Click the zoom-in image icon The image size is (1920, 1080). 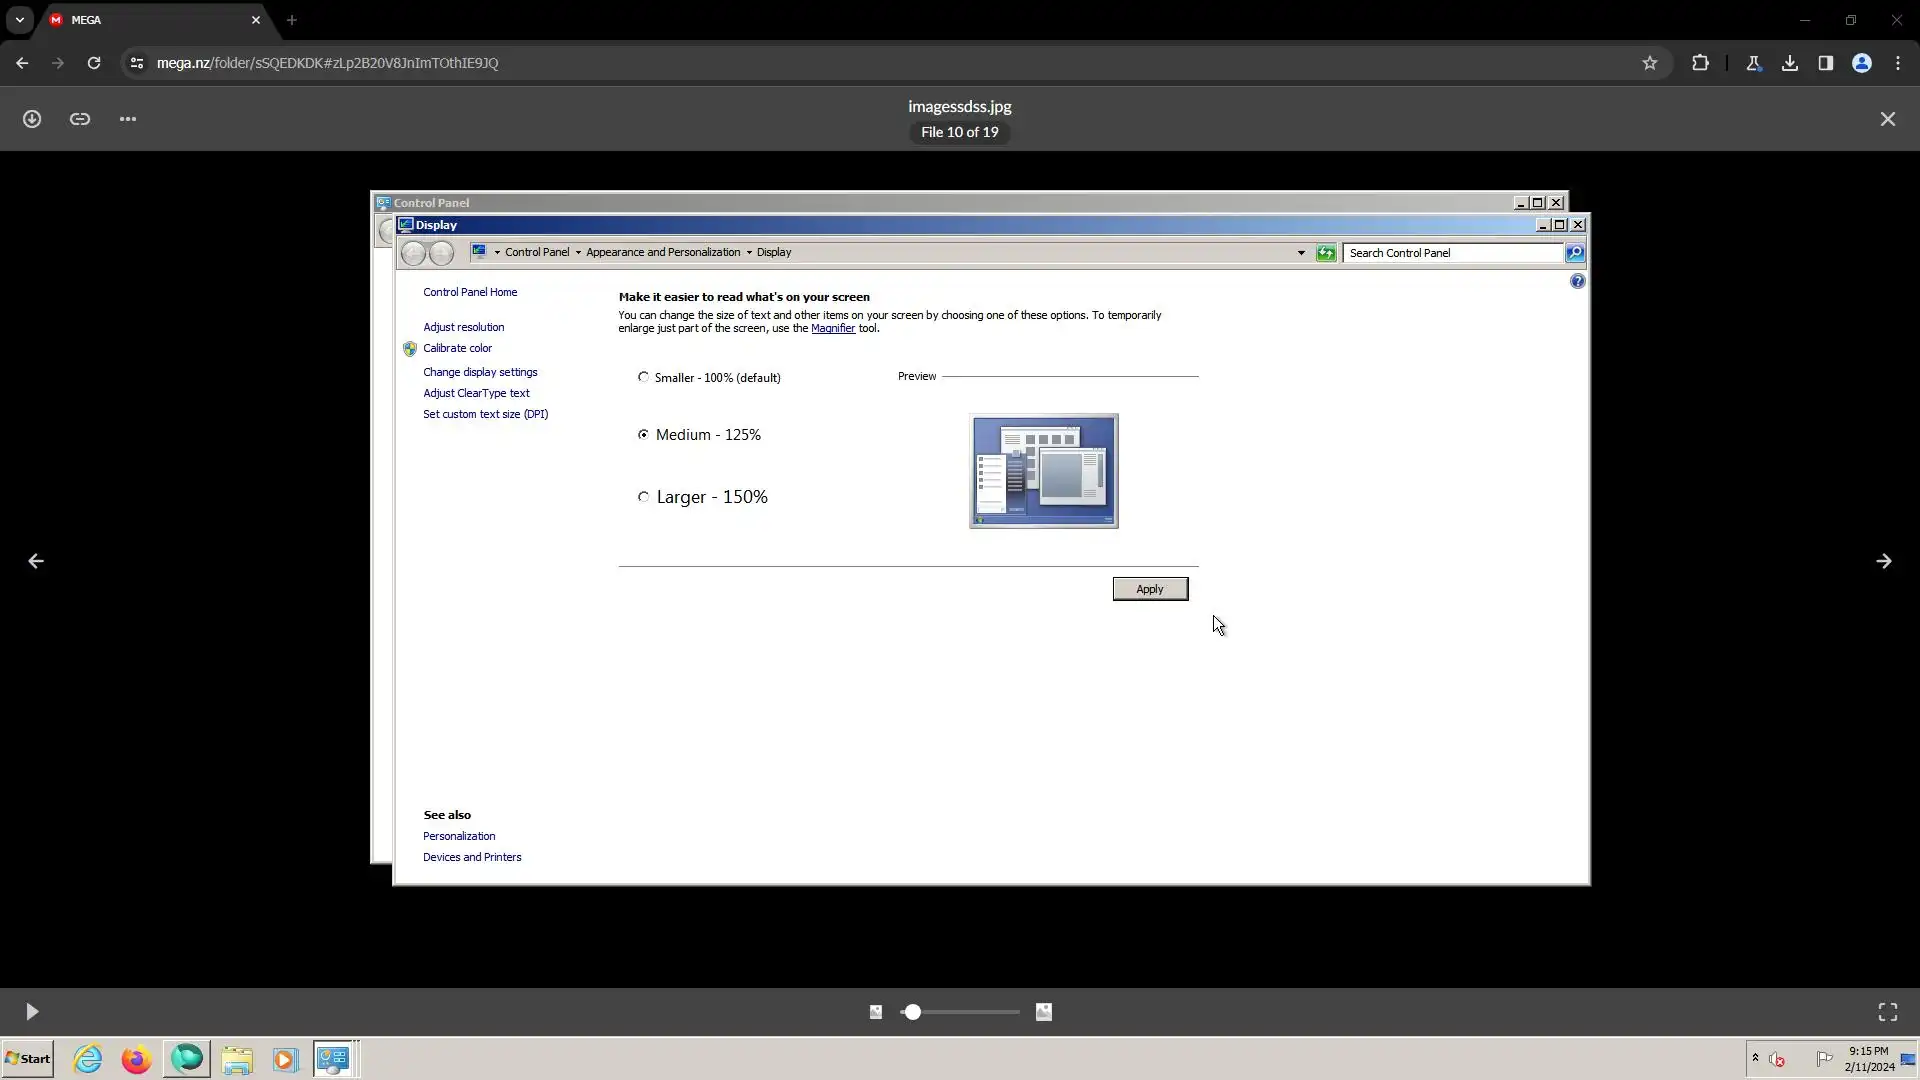1043,1012
